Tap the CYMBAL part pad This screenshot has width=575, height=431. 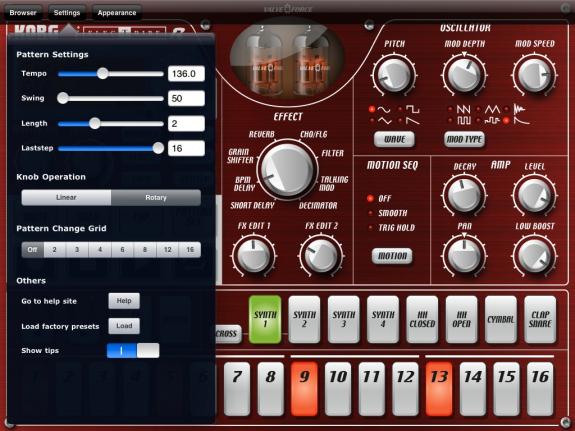(x=501, y=319)
